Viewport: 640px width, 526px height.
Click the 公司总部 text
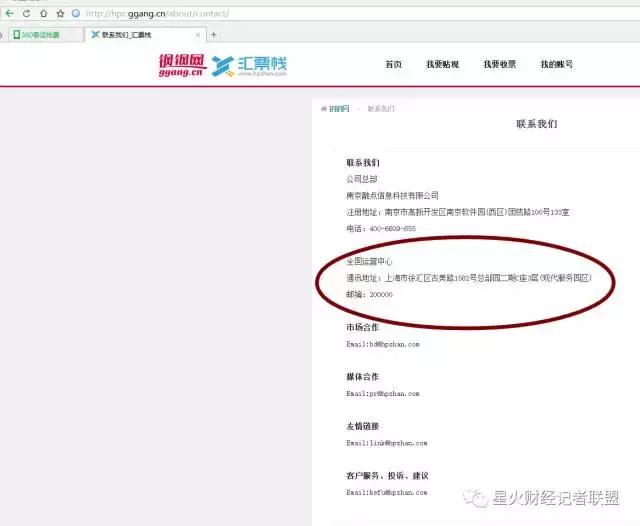pyautogui.click(x=362, y=179)
